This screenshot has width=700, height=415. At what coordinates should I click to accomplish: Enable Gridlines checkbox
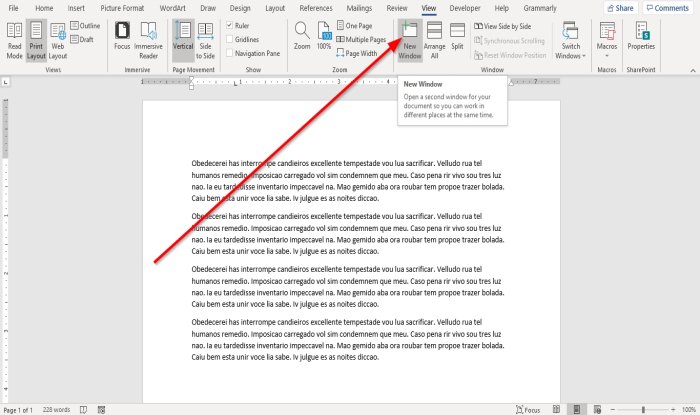[x=242, y=39]
